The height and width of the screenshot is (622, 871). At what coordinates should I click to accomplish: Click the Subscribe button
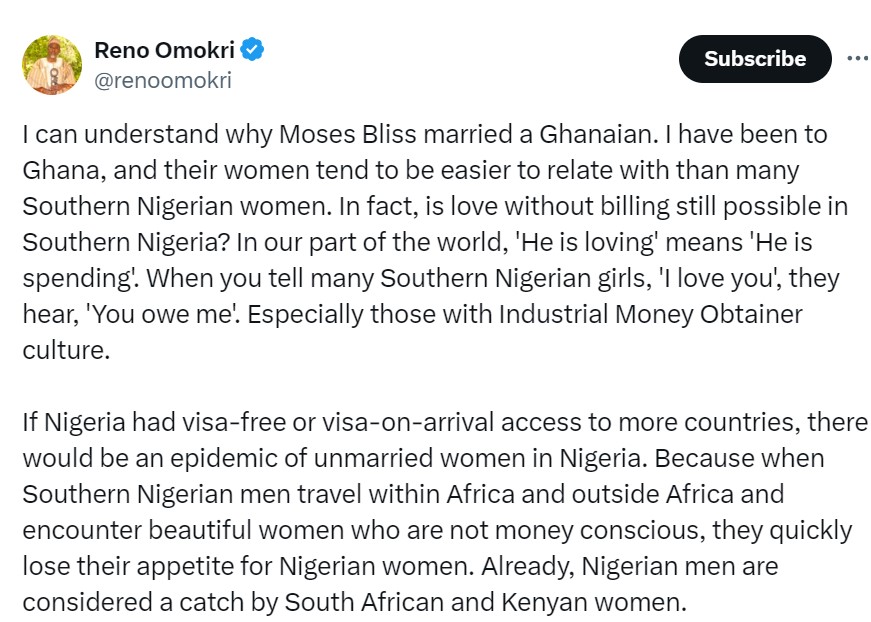(x=755, y=59)
